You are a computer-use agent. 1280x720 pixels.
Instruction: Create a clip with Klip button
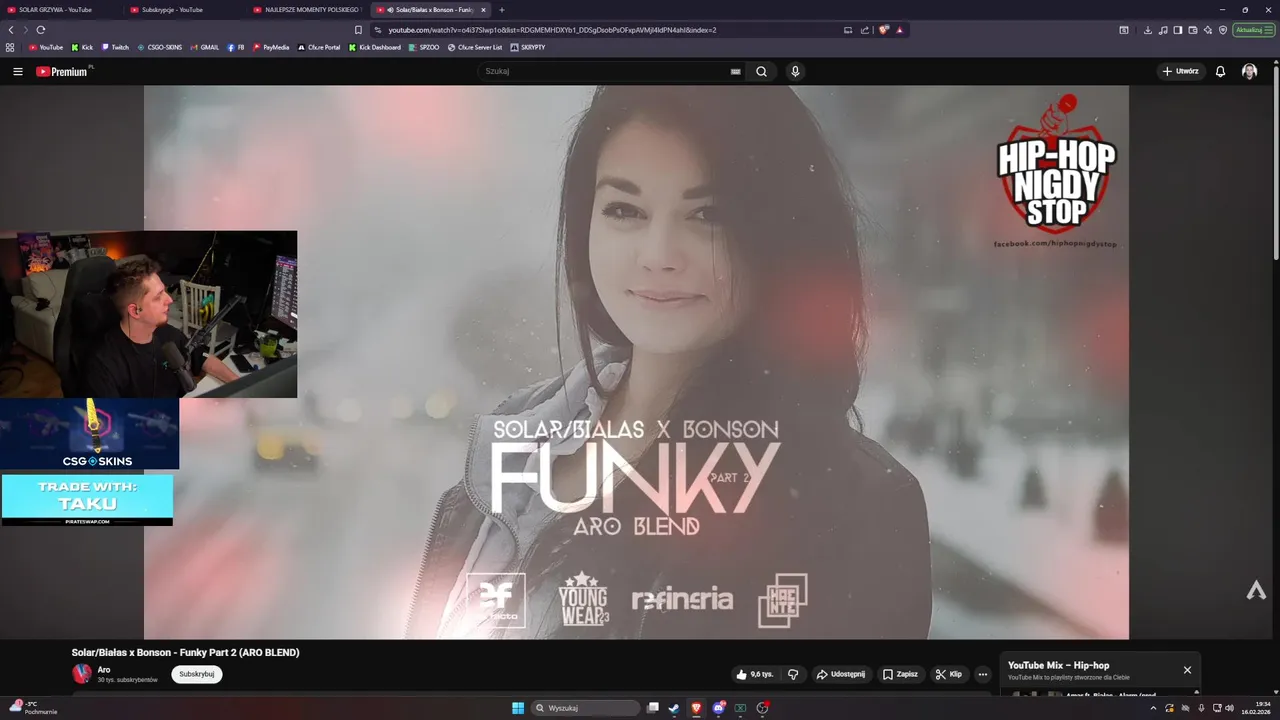coord(948,674)
